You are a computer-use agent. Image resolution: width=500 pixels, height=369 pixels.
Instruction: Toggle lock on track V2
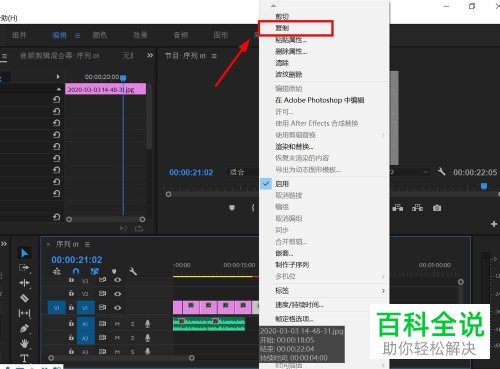(71, 293)
